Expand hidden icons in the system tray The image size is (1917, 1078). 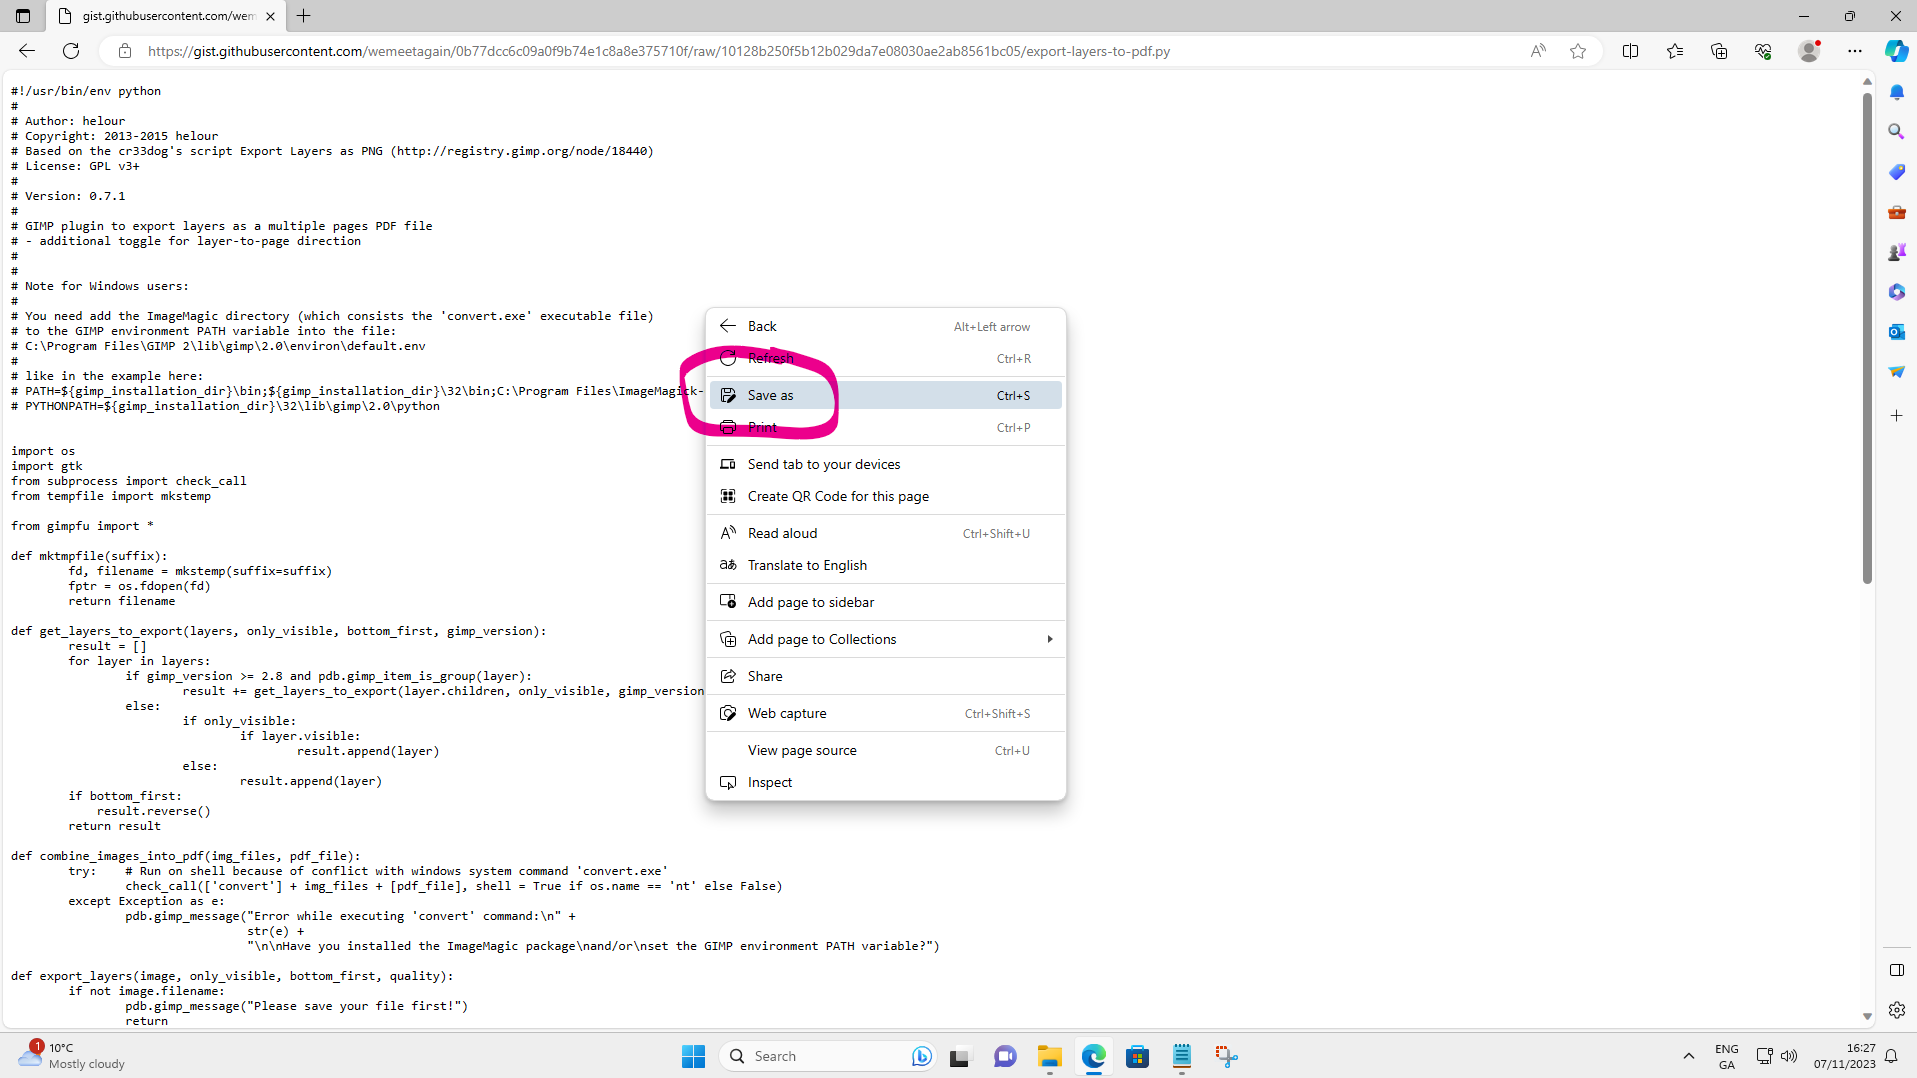(x=1688, y=1056)
